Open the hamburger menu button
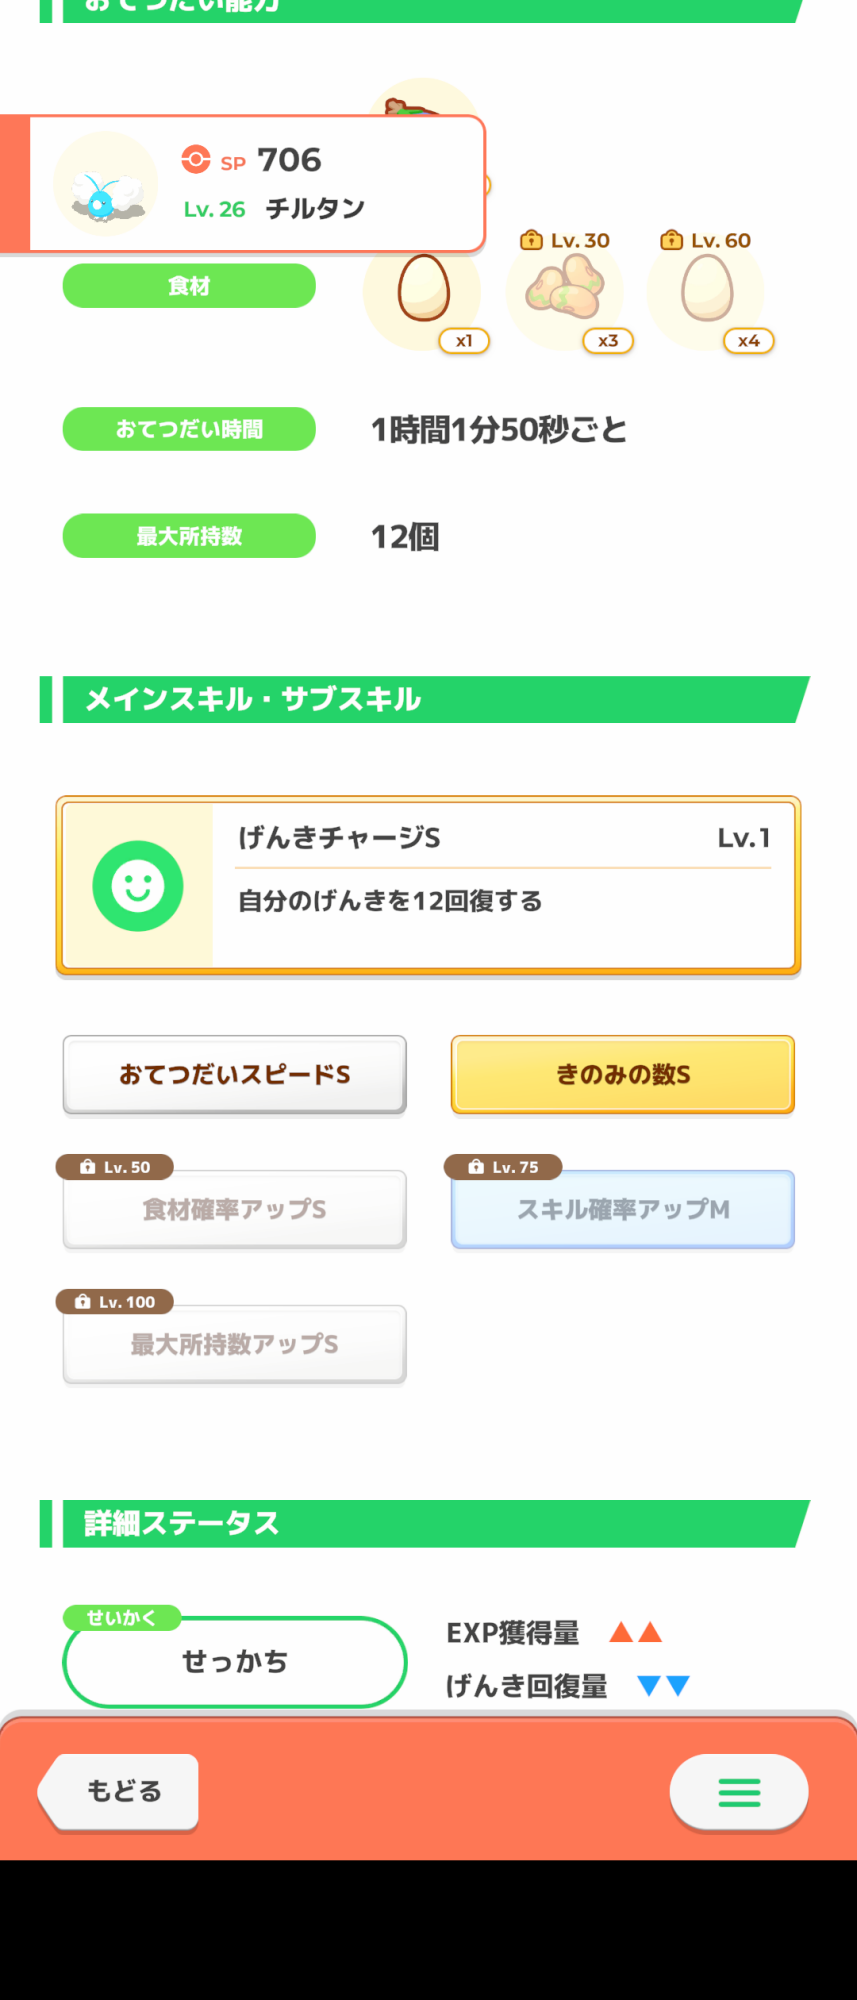 pyautogui.click(x=739, y=1792)
